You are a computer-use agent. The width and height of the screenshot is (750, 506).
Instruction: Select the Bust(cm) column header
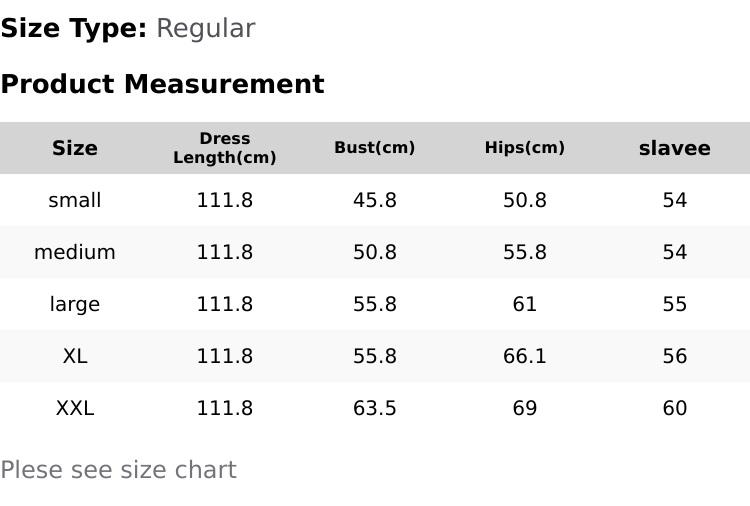coord(375,147)
